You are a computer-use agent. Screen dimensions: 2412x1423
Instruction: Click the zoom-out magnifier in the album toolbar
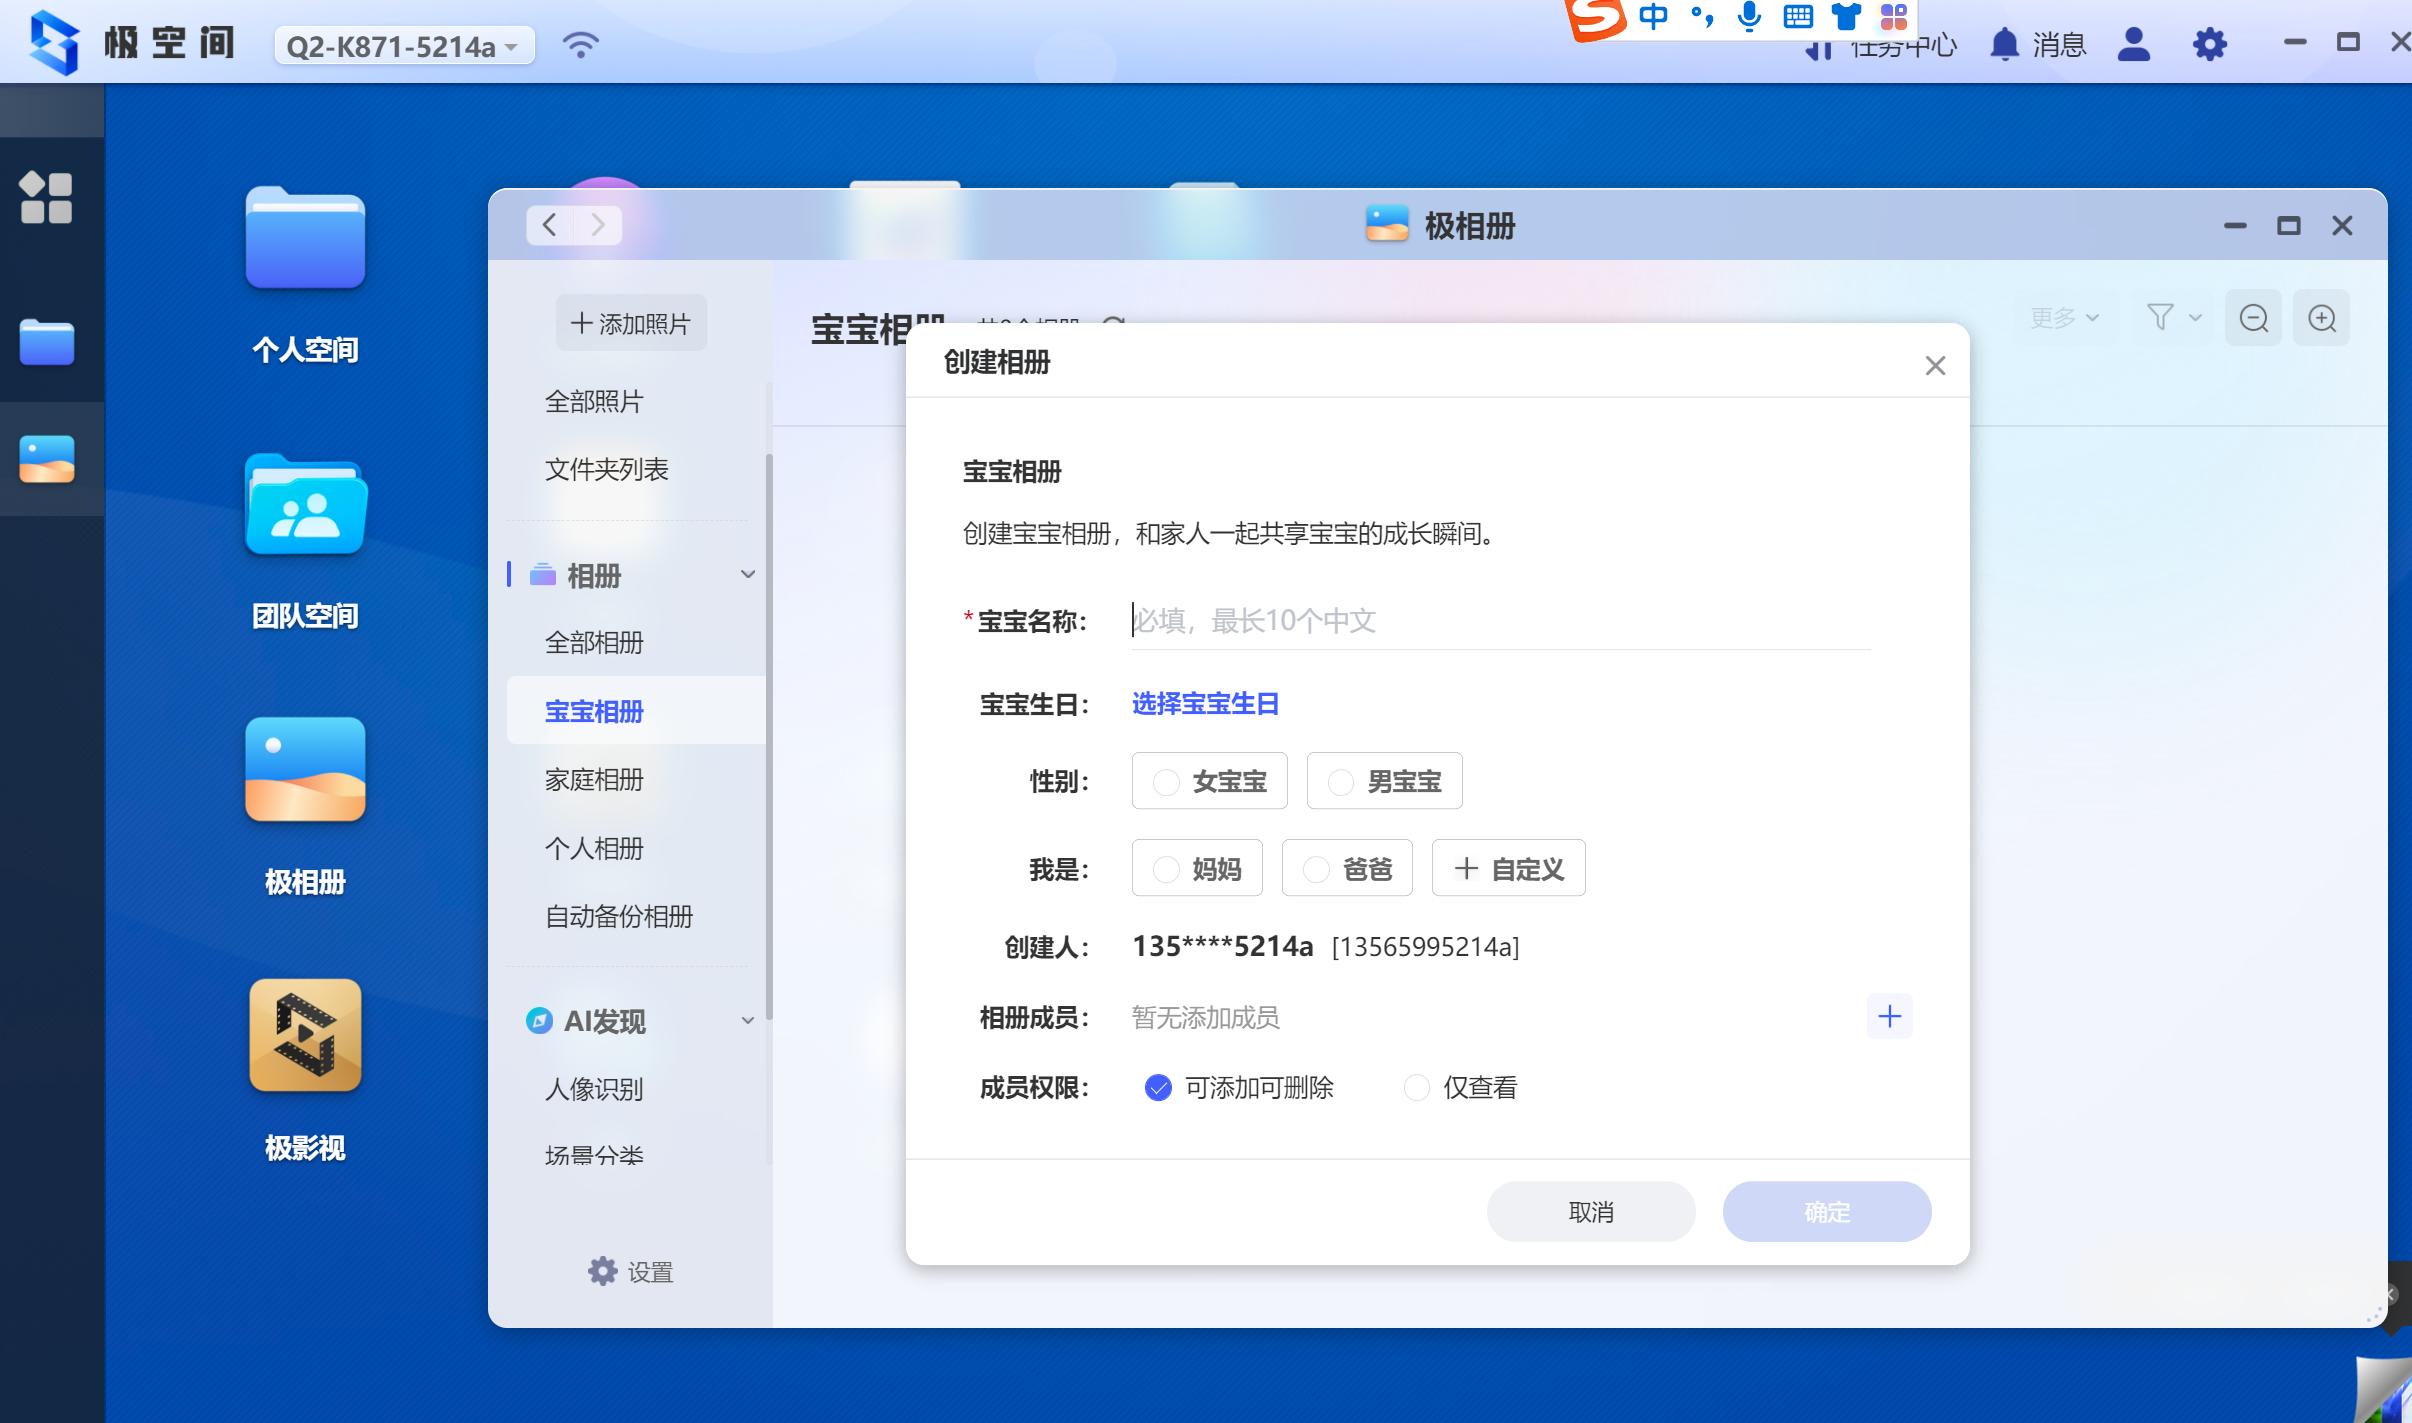2254,317
